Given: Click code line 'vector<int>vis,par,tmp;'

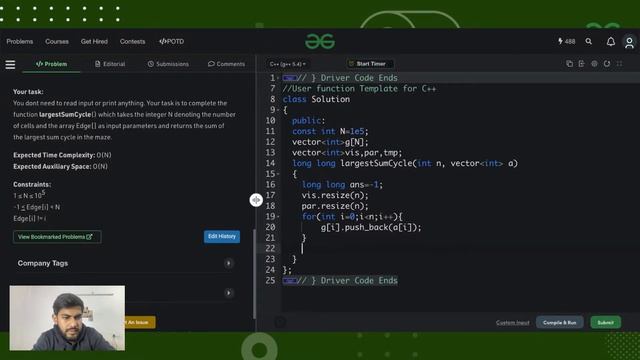Looking at the screenshot, I should (347, 153).
